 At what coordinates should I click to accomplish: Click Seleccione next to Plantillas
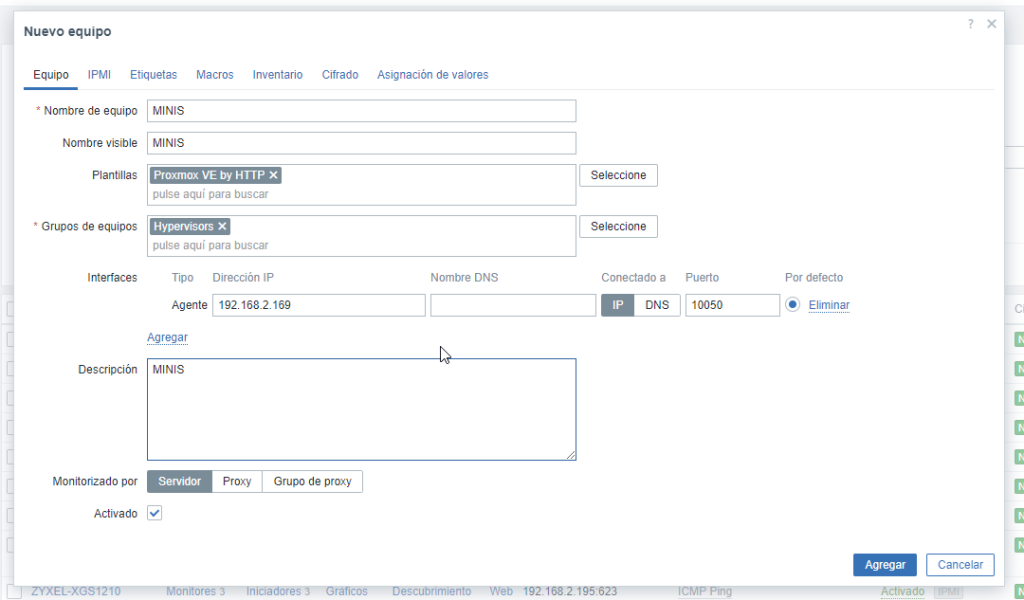pos(618,174)
